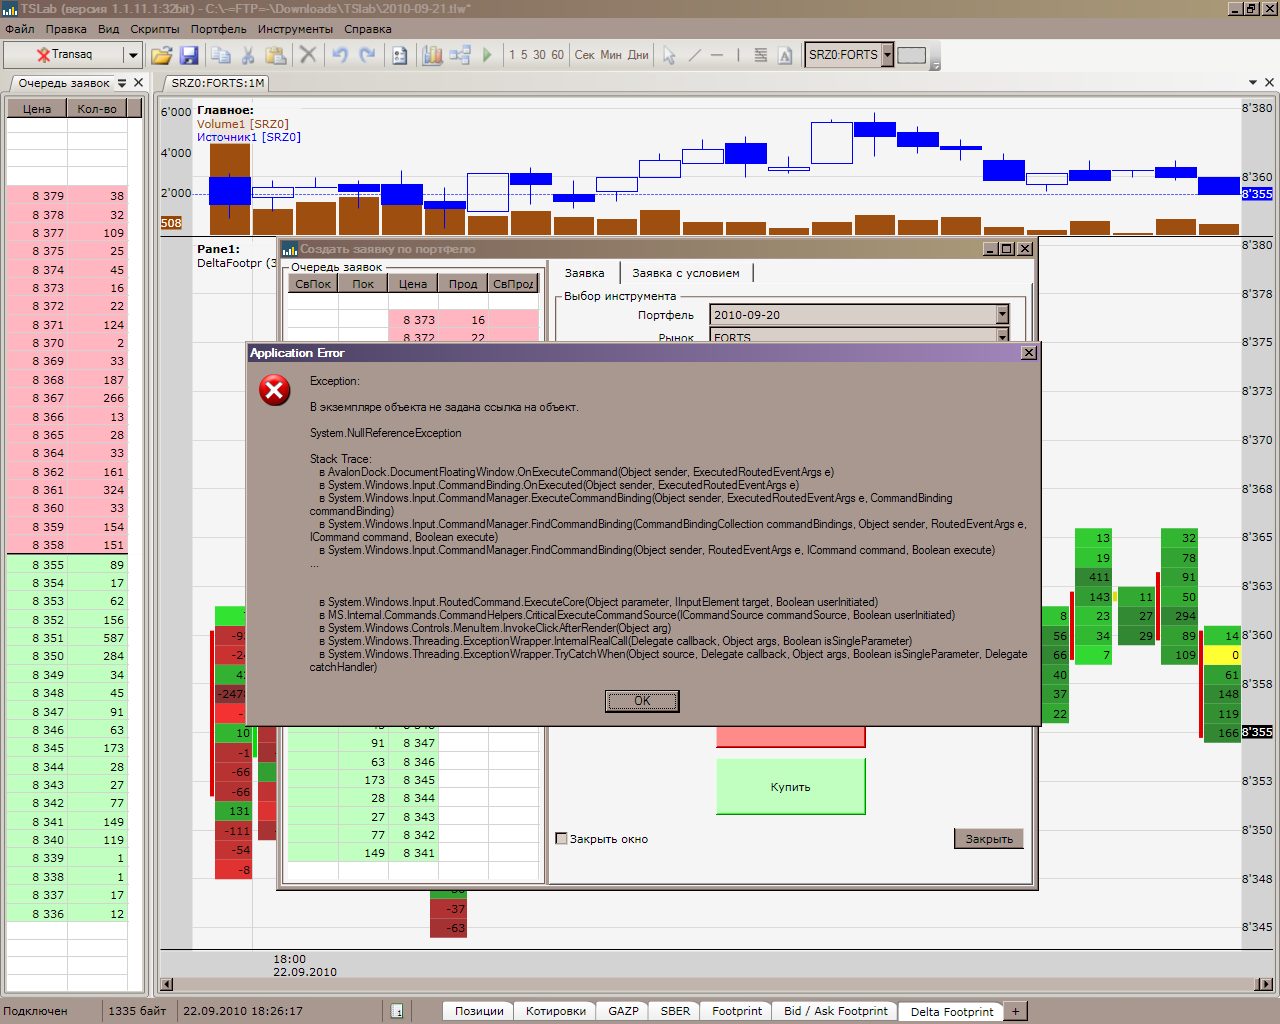Viewport: 1280px width, 1024px height.
Task: Pick the diagonal line drawing tool
Action: click(694, 55)
